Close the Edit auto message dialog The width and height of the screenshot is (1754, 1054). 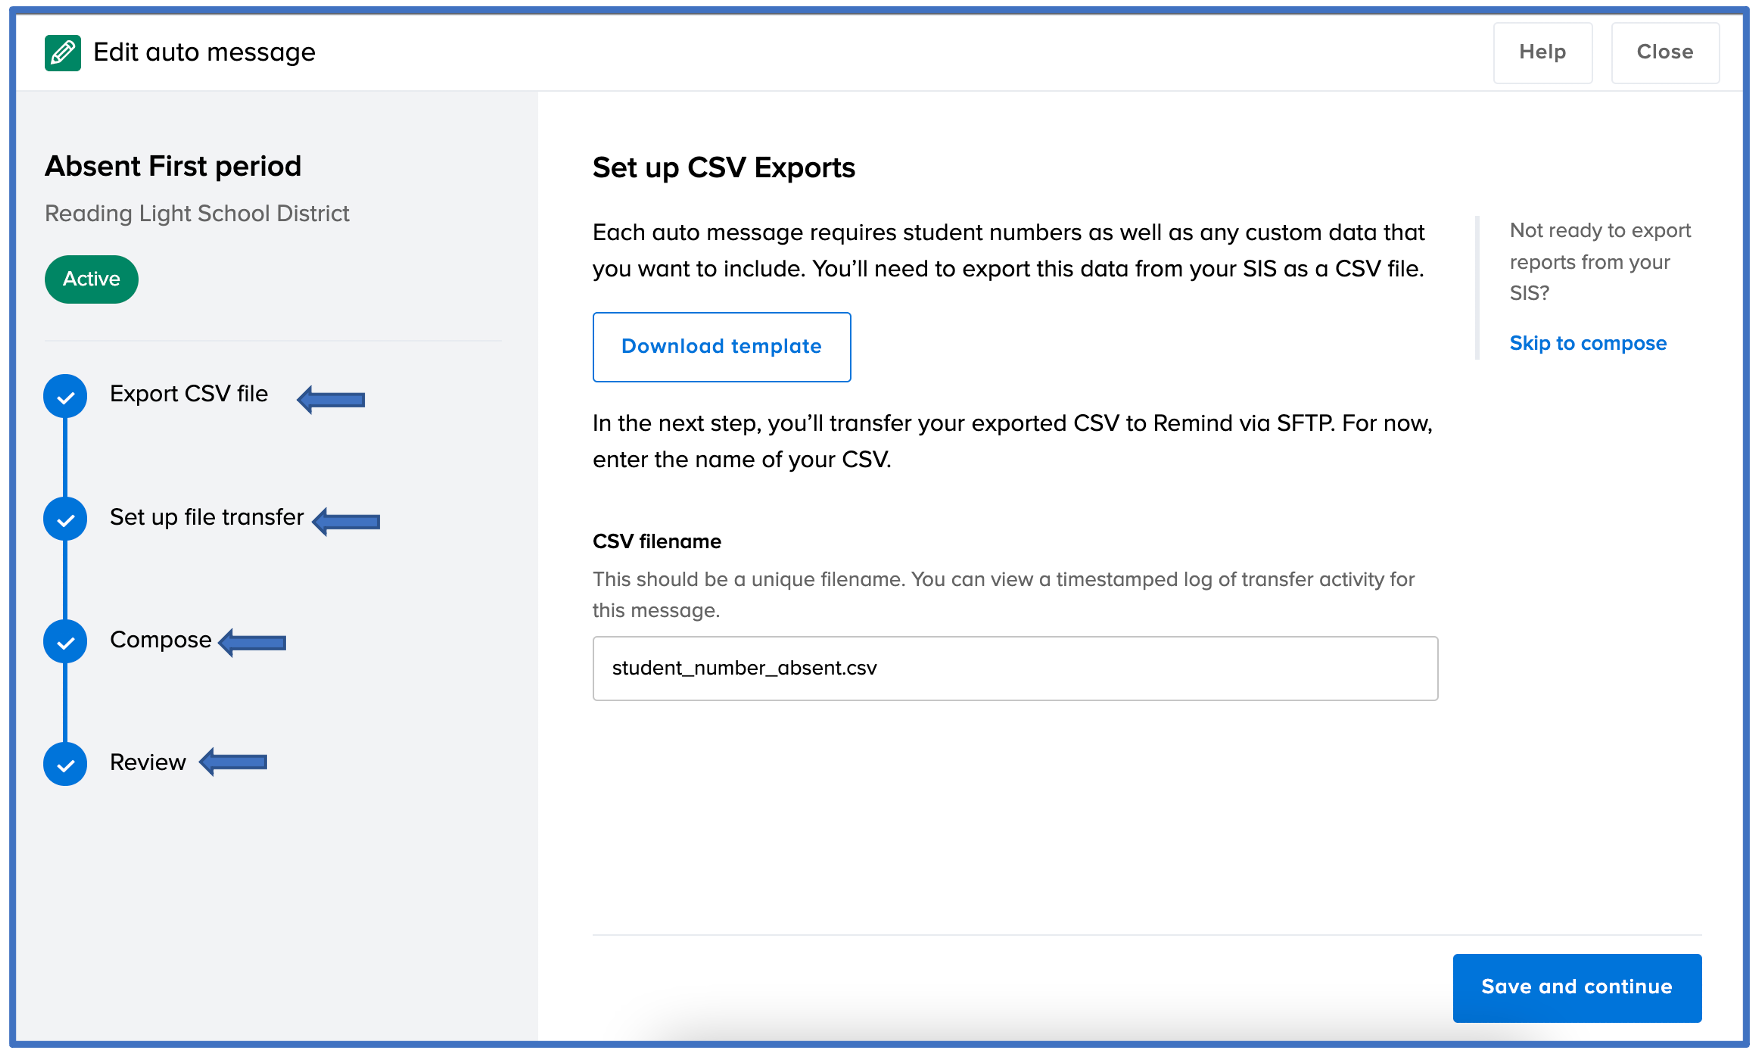coord(1665,52)
